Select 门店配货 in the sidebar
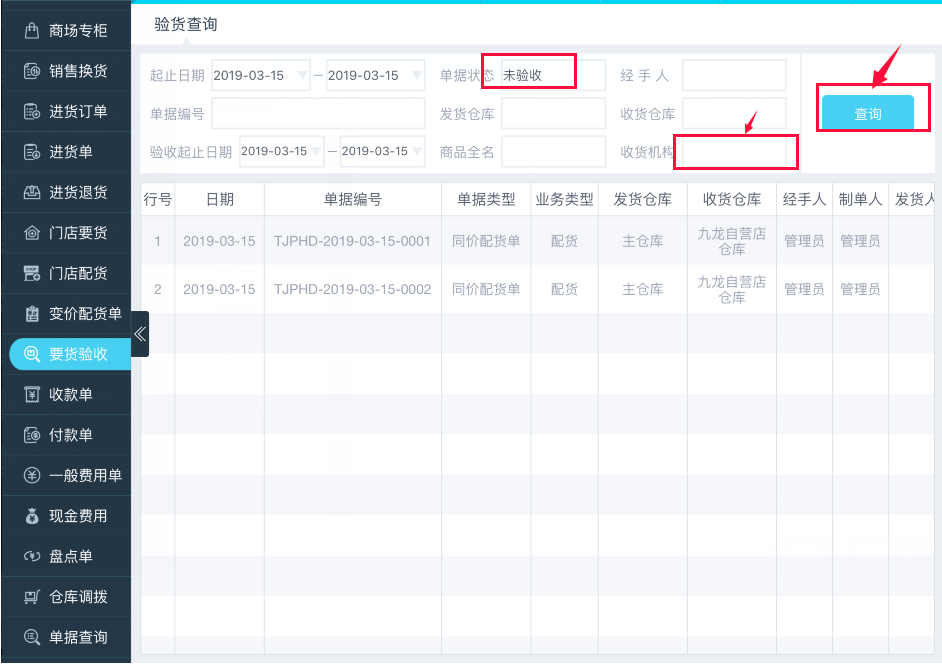The image size is (942, 665). point(66,273)
